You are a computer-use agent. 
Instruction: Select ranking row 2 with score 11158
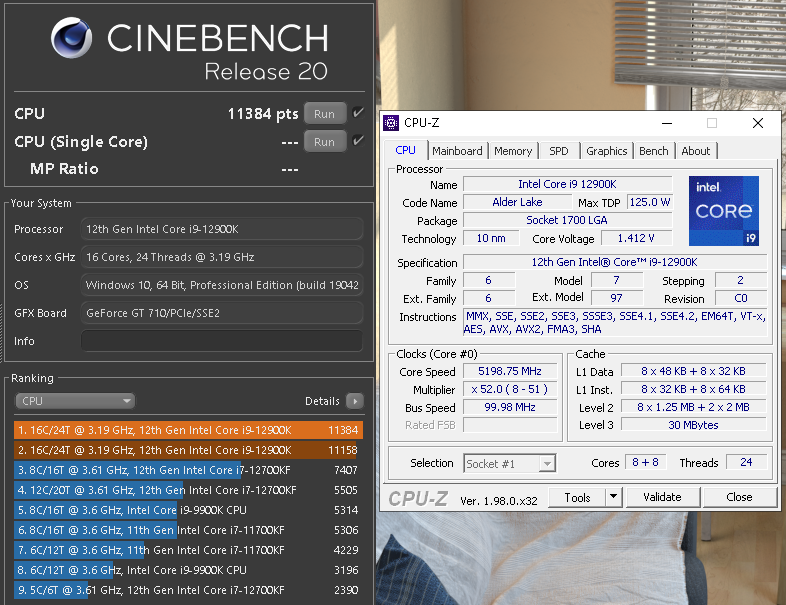[188, 450]
